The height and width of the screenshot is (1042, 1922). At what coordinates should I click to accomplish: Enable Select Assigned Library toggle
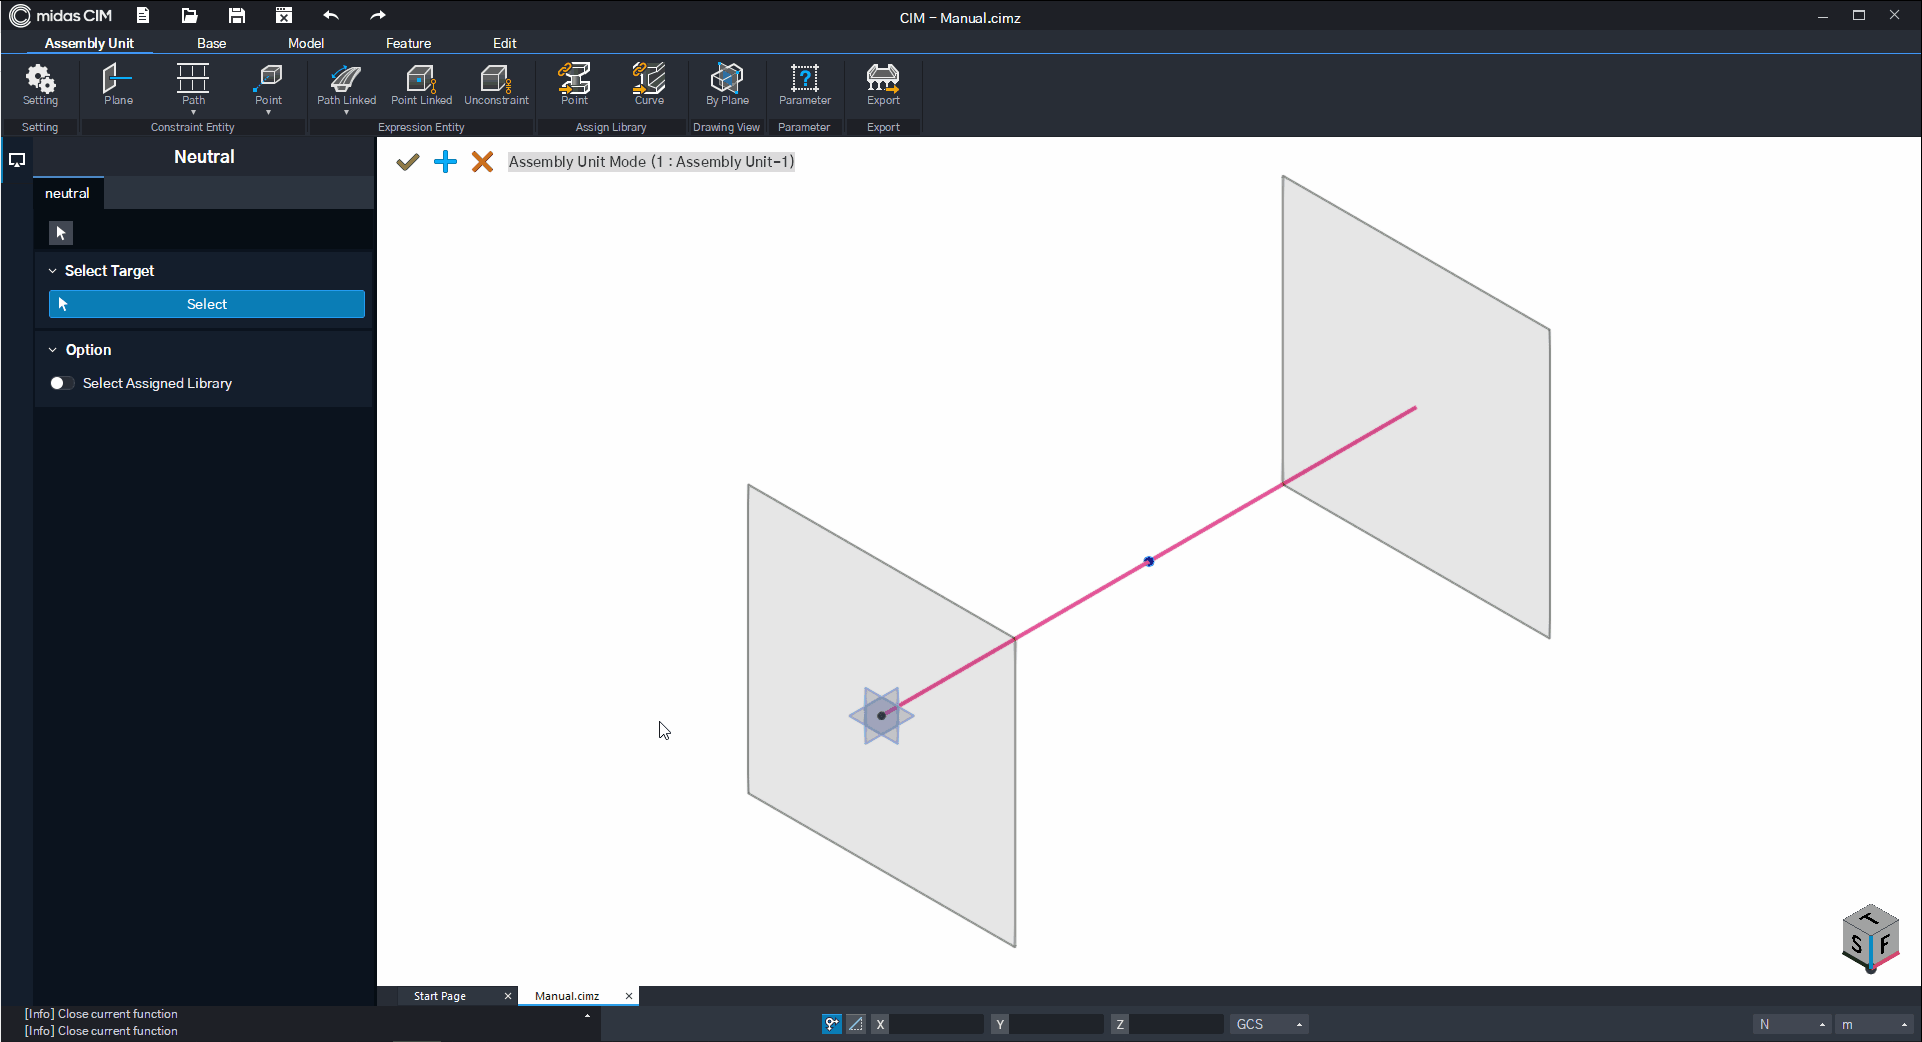62,383
